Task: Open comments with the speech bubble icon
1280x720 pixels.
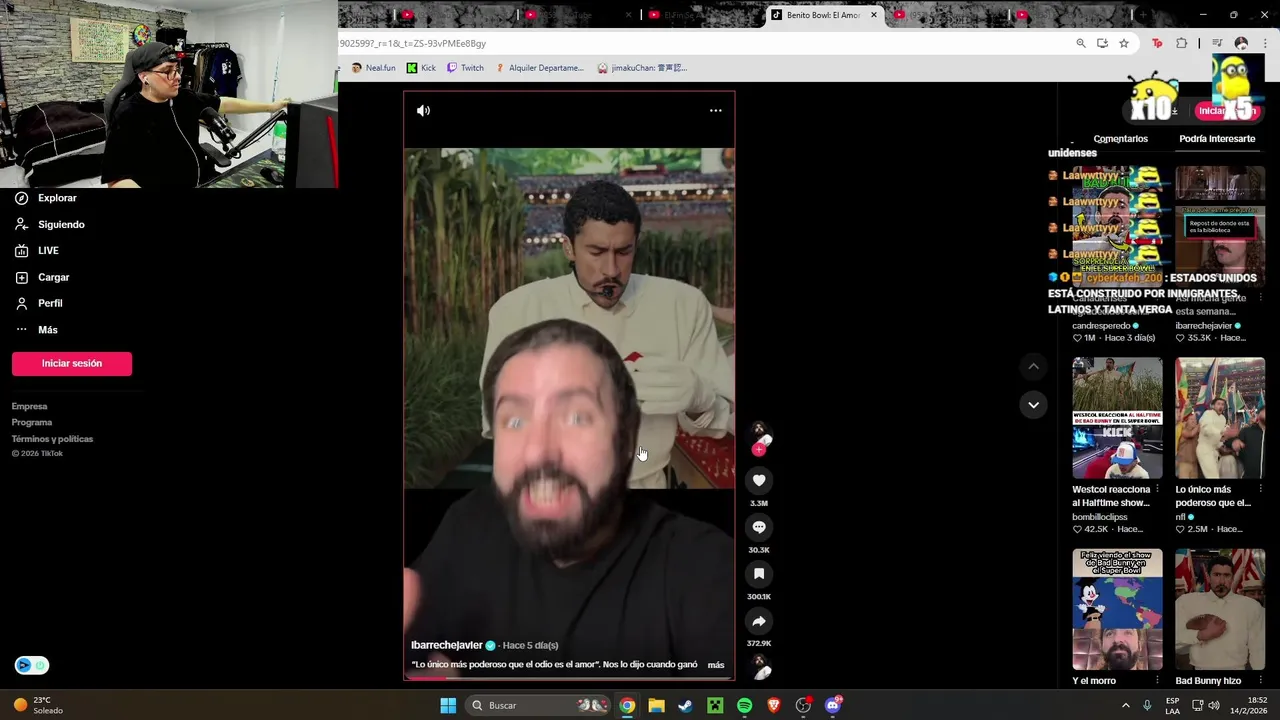Action: [759, 527]
